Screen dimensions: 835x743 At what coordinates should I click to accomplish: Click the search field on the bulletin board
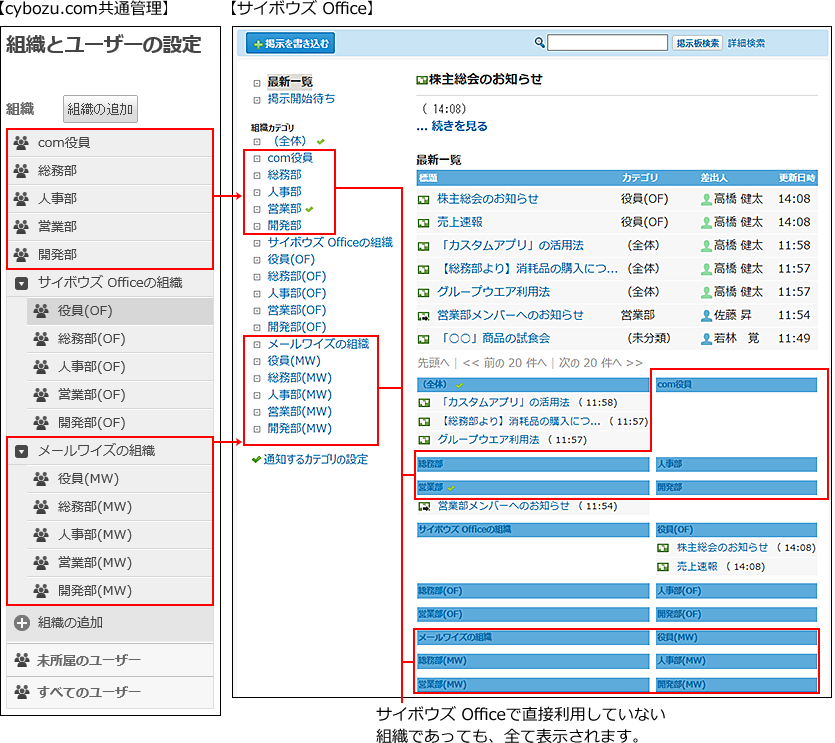(x=607, y=43)
